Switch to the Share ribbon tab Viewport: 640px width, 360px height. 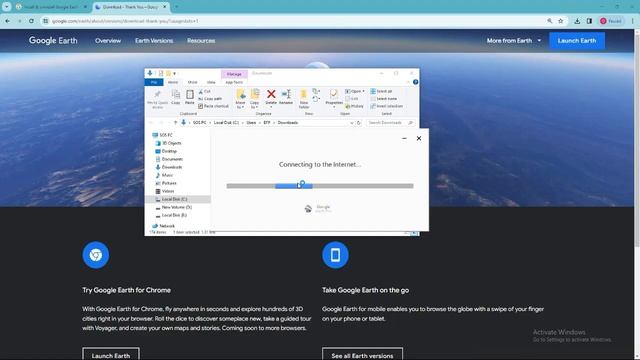click(192, 82)
